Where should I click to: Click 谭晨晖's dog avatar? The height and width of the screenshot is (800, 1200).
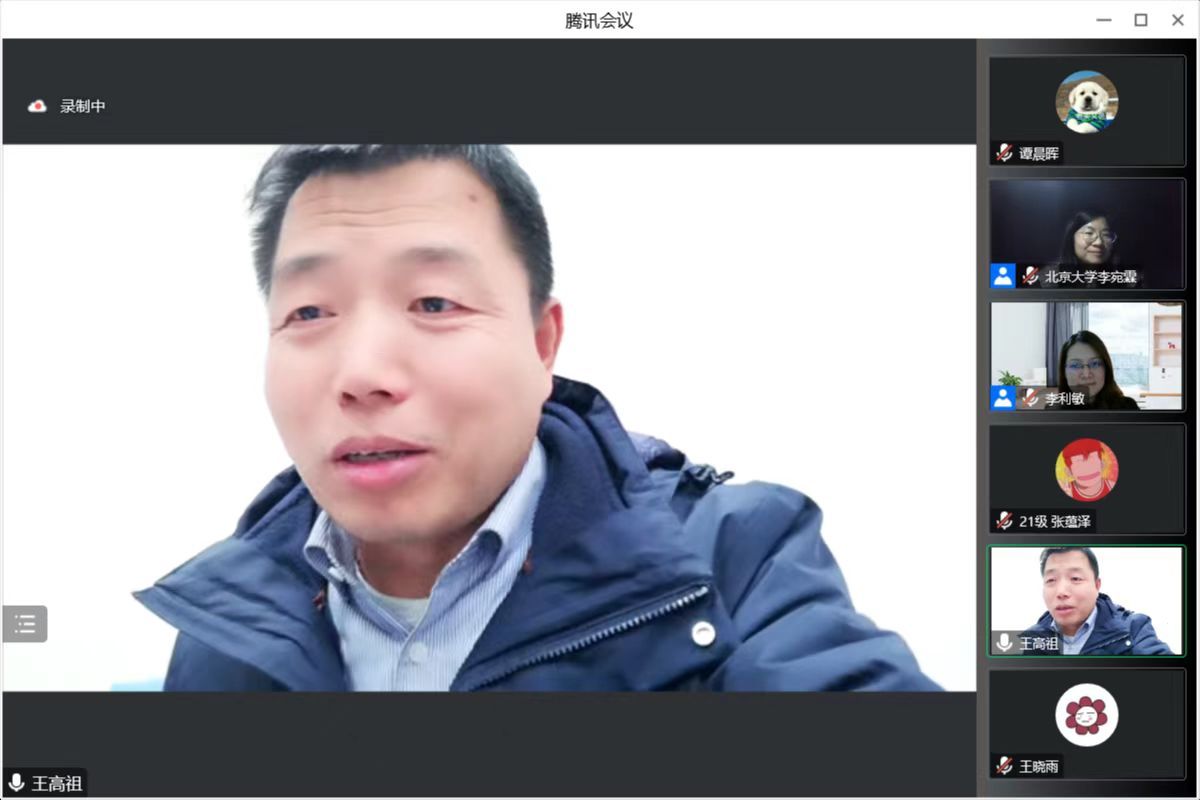pos(1086,101)
